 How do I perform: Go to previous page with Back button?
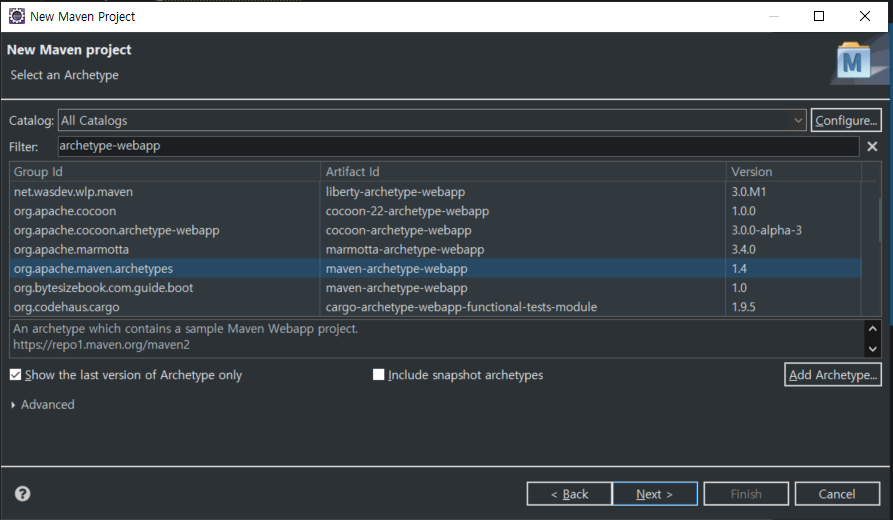[x=570, y=494]
